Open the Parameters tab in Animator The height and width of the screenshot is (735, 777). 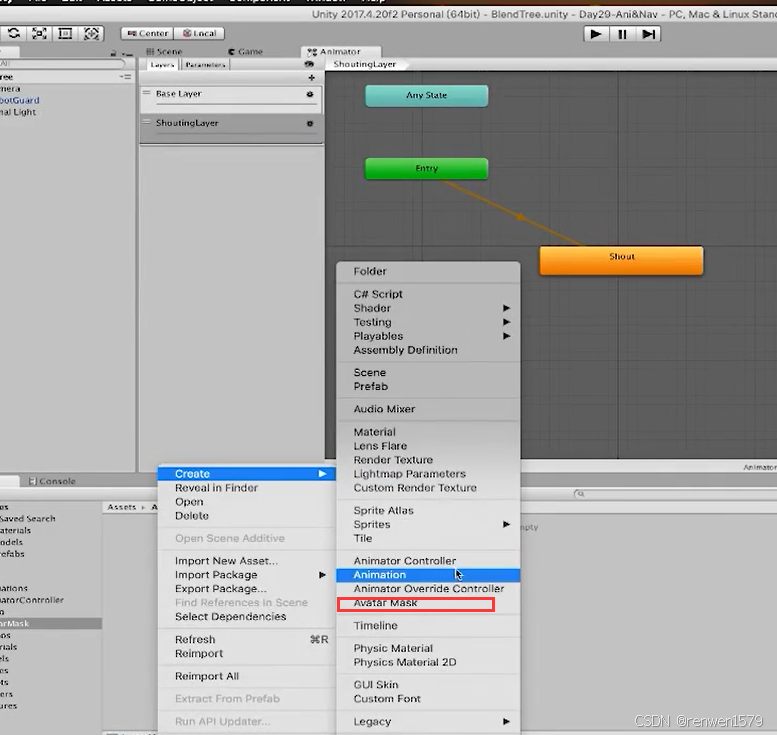pyautogui.click(x=205, y=65)
